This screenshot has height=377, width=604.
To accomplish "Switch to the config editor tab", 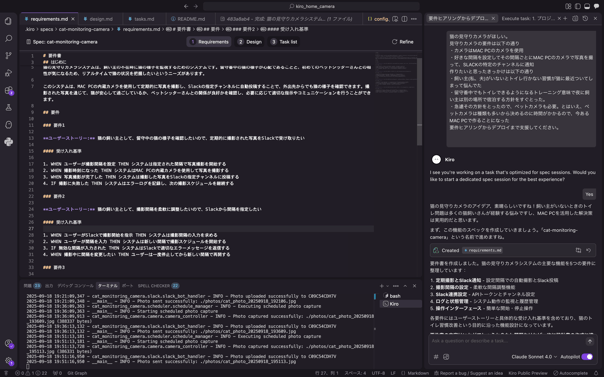I will [378, 19].
